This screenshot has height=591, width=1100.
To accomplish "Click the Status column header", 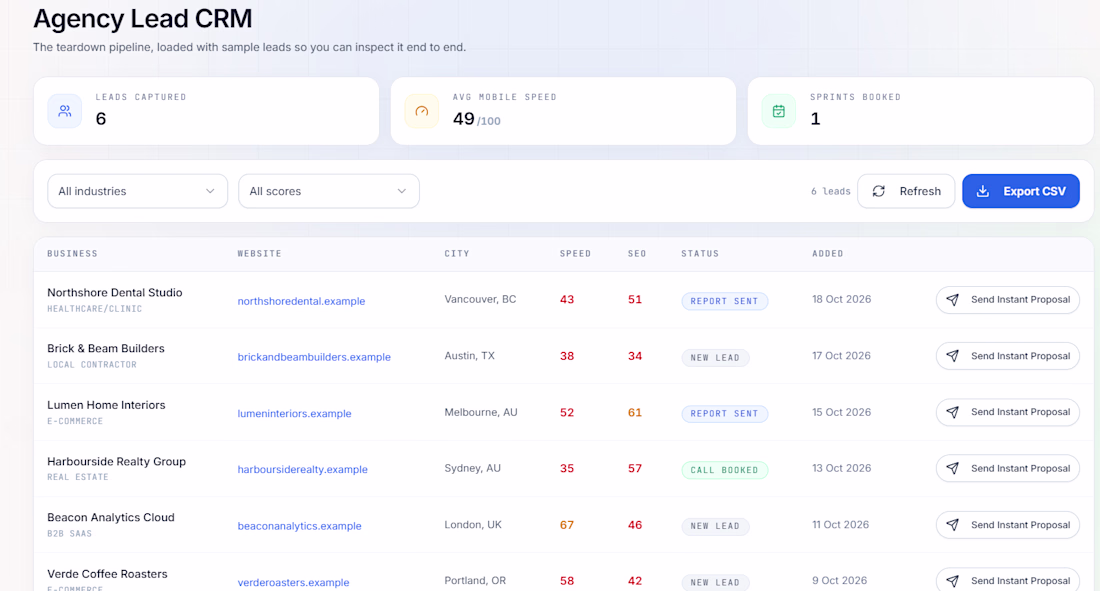I will click(700, 253).
